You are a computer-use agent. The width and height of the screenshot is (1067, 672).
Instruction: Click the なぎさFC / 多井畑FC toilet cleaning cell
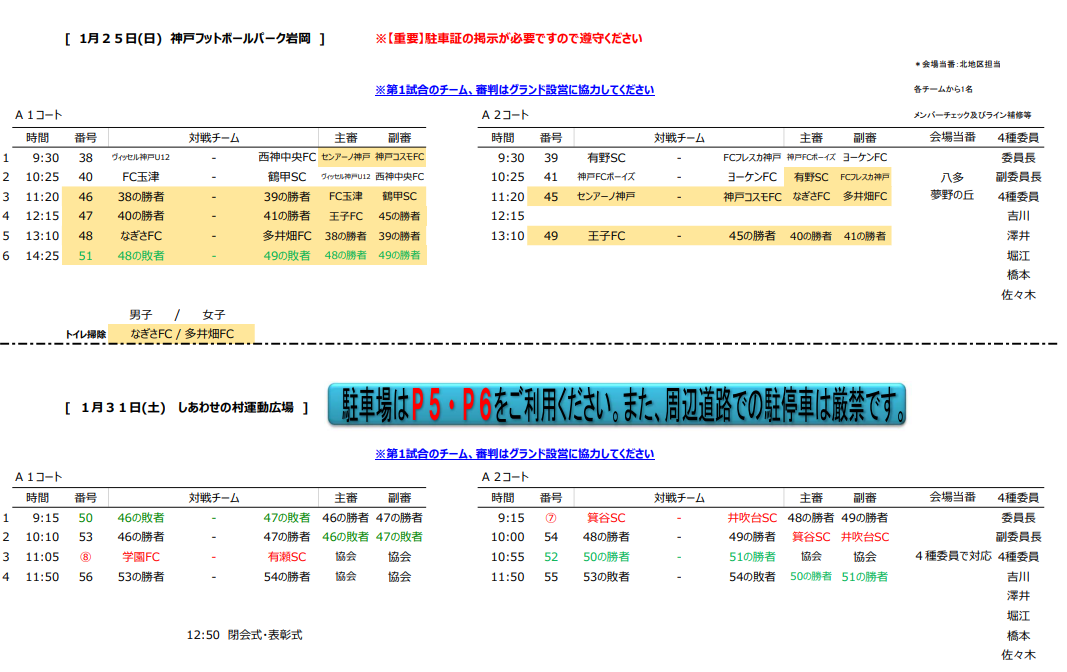tap(182, 334)
